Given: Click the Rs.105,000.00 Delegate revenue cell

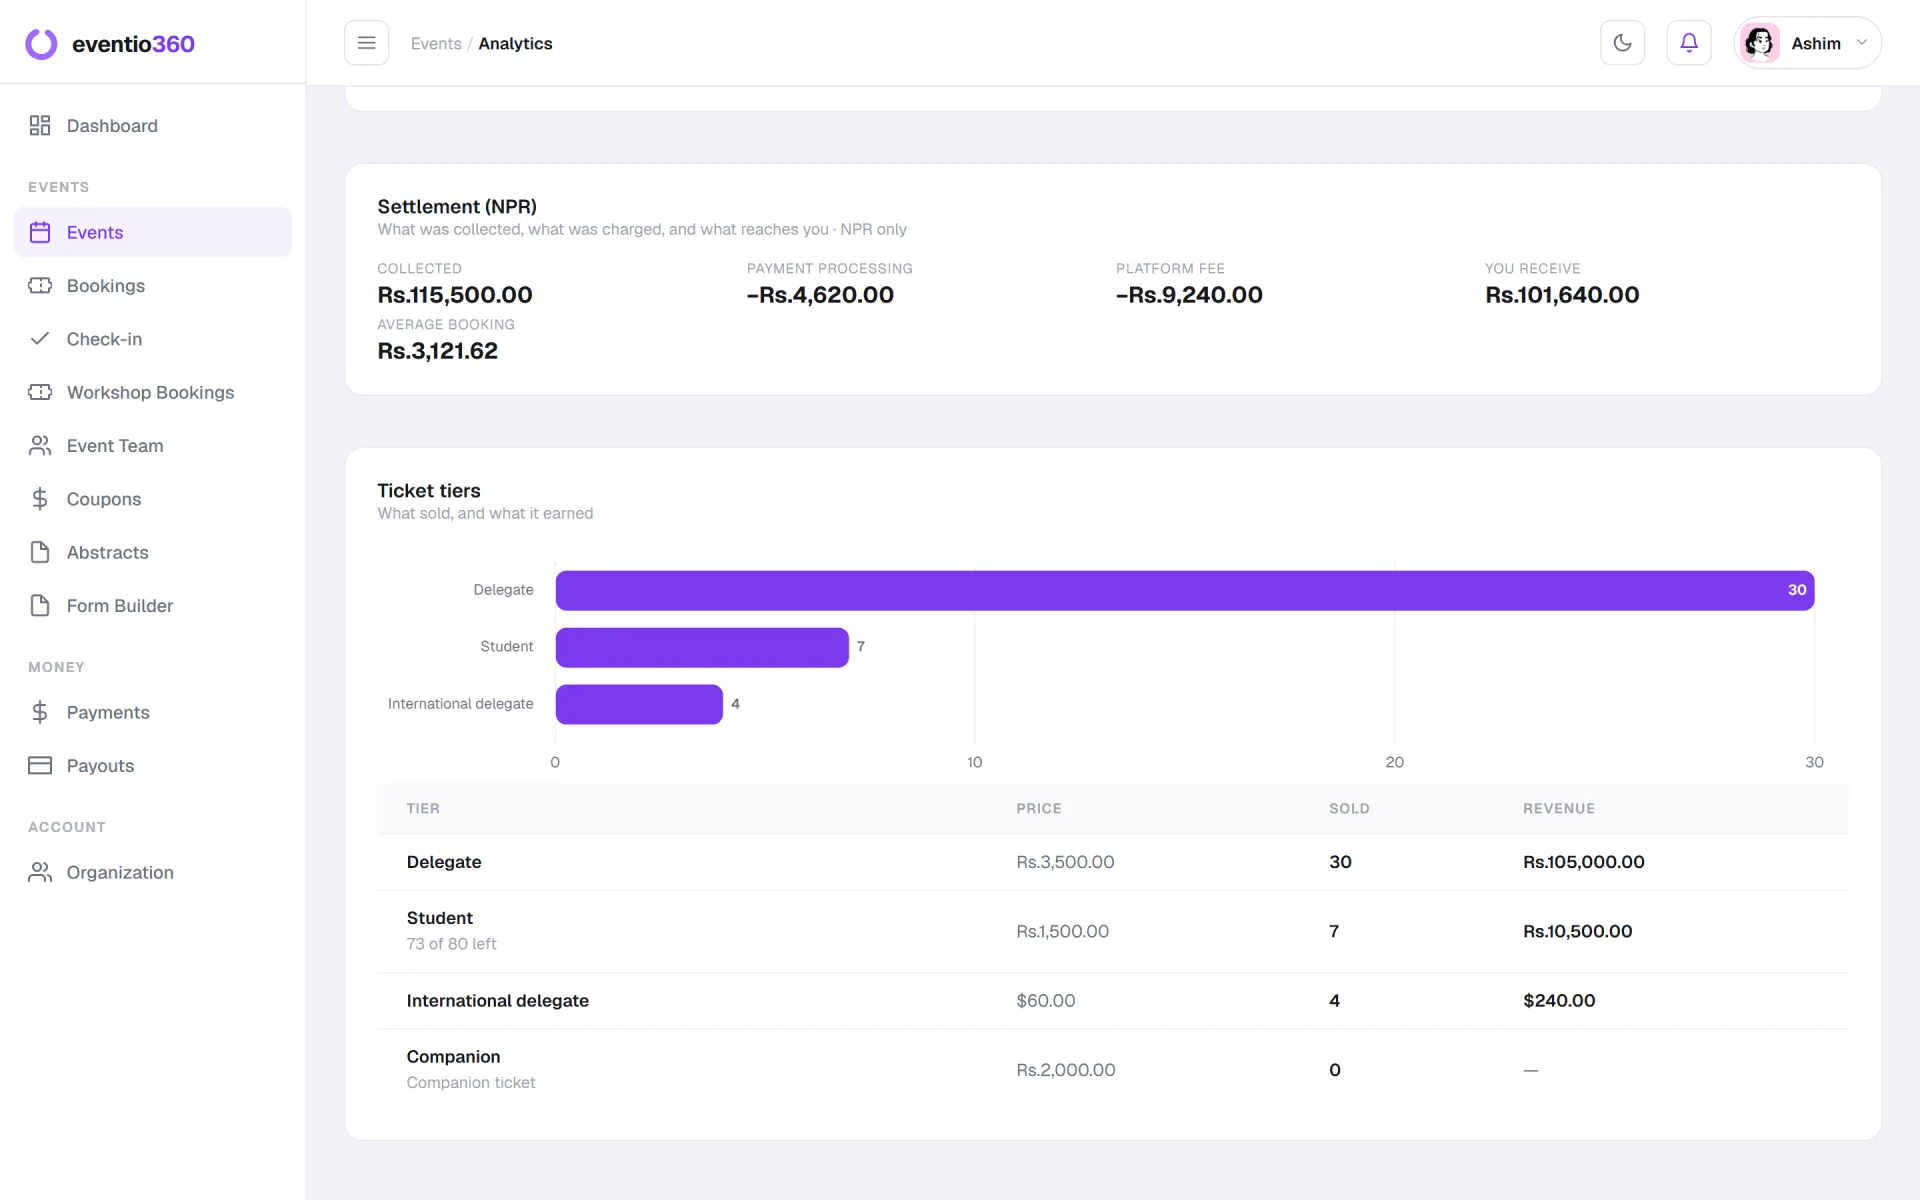Looking at the screenshot, I should (x=1584, y=862).
